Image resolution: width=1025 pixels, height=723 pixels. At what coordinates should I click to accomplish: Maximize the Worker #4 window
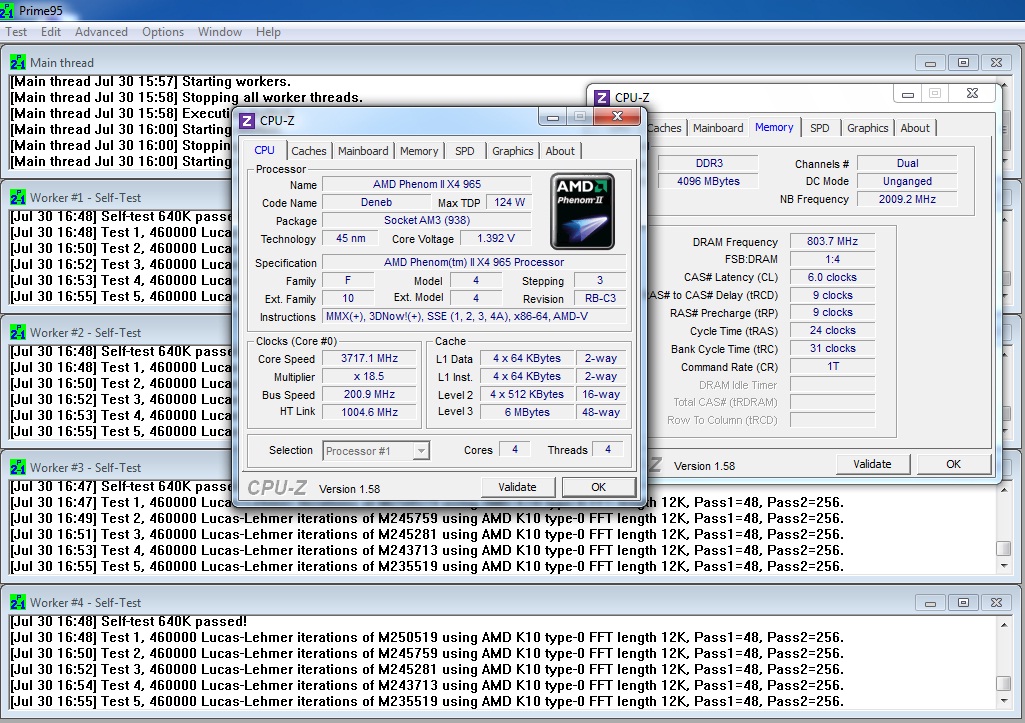pyautogui.click(x=963, y=603)
